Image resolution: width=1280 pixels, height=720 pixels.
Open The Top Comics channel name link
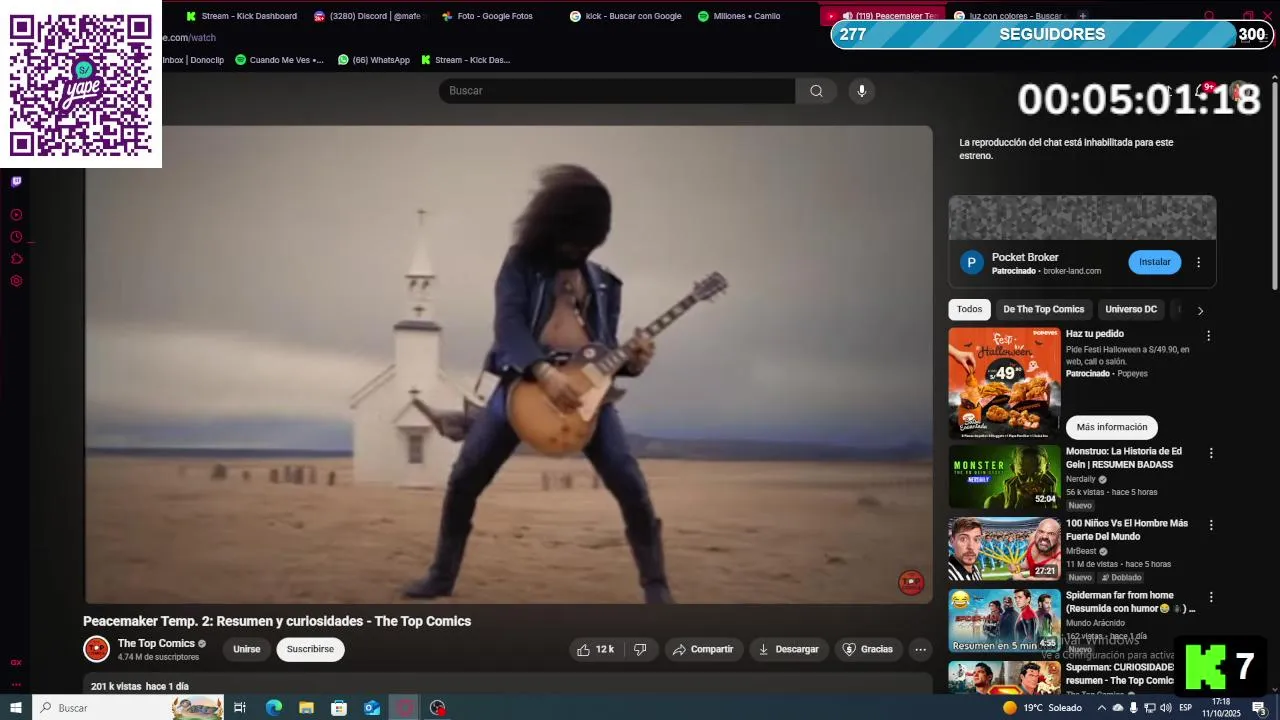tap(156, 643)
